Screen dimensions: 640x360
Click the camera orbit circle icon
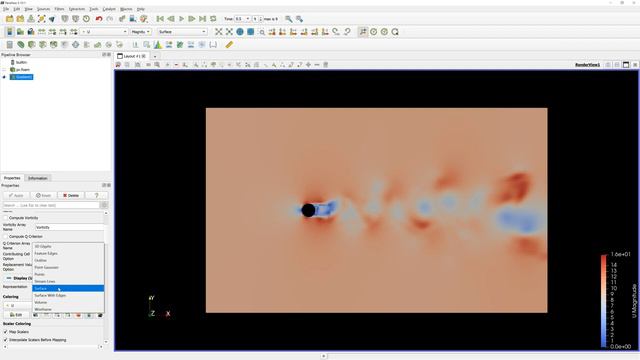[x=373, y=32]
